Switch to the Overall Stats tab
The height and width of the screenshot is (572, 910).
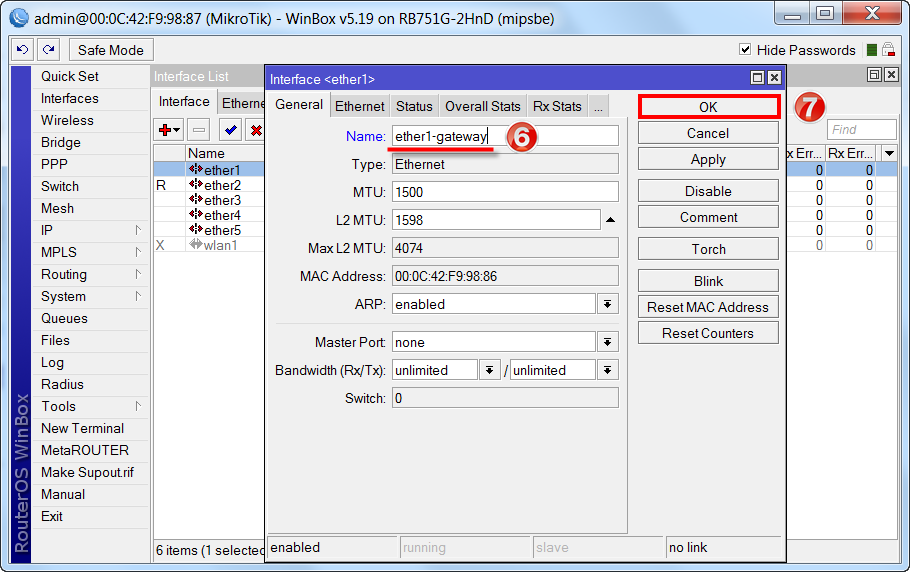(x=482, y=106)
